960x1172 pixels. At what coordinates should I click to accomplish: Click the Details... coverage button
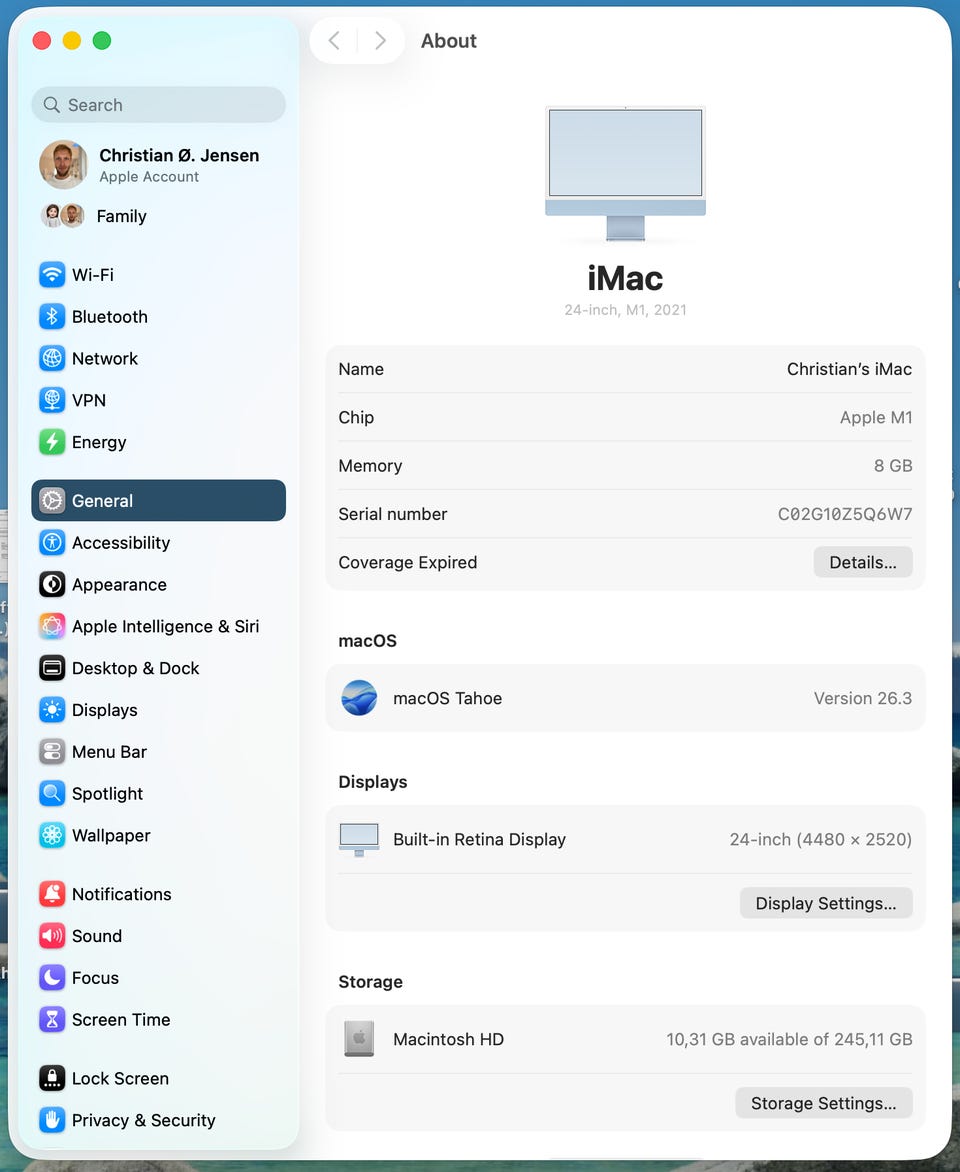(x=863, y=562)
